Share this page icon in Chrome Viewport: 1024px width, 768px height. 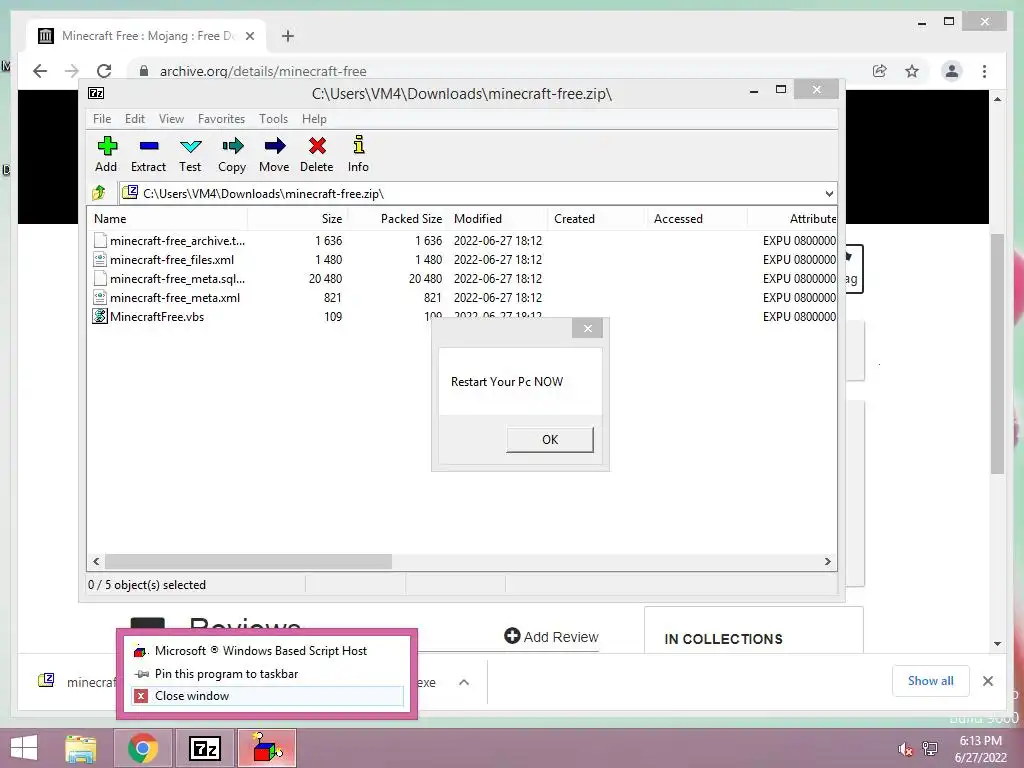coord(880,71)
